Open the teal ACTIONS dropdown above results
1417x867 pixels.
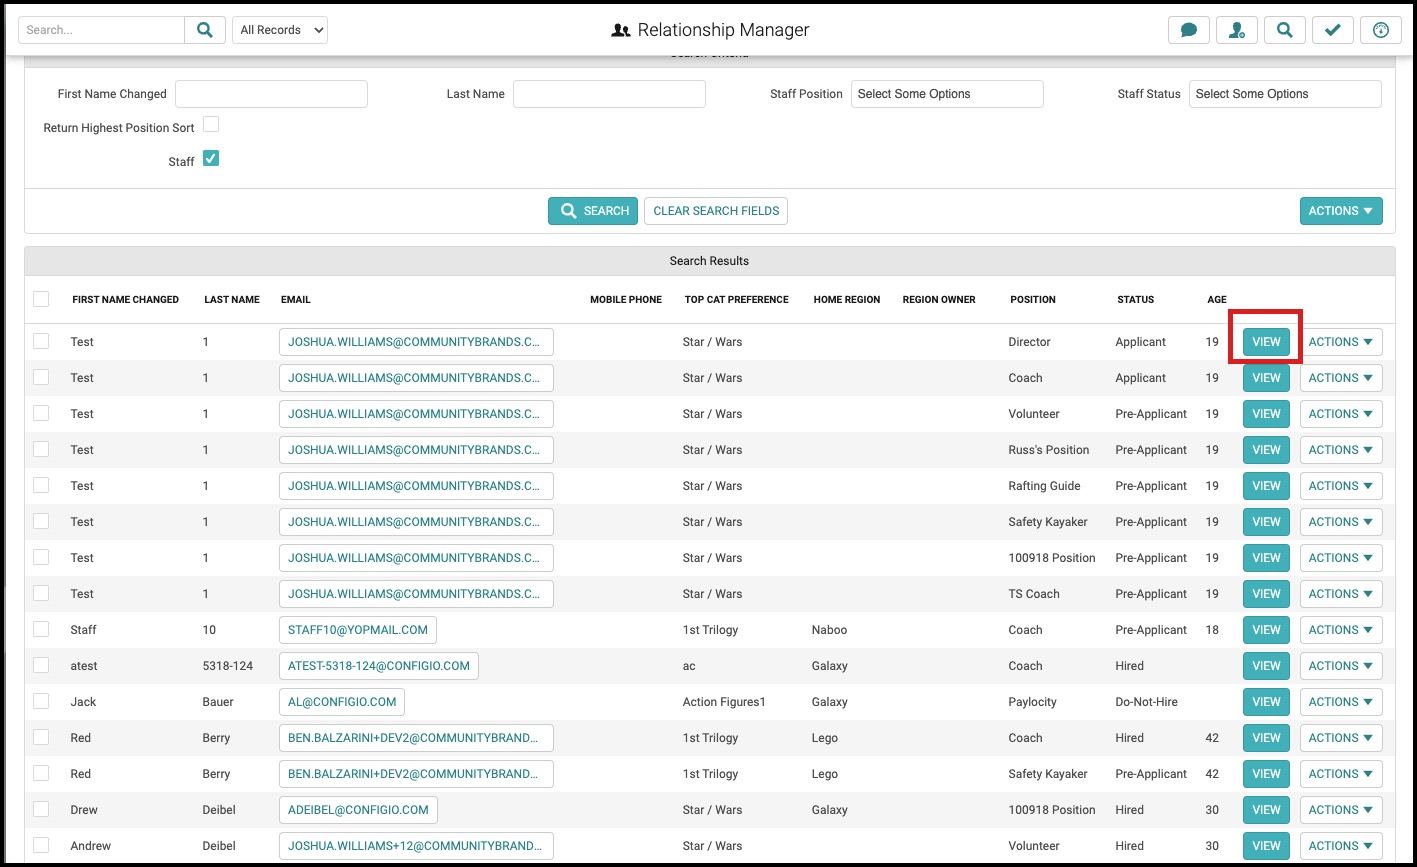click(1341, 211)
